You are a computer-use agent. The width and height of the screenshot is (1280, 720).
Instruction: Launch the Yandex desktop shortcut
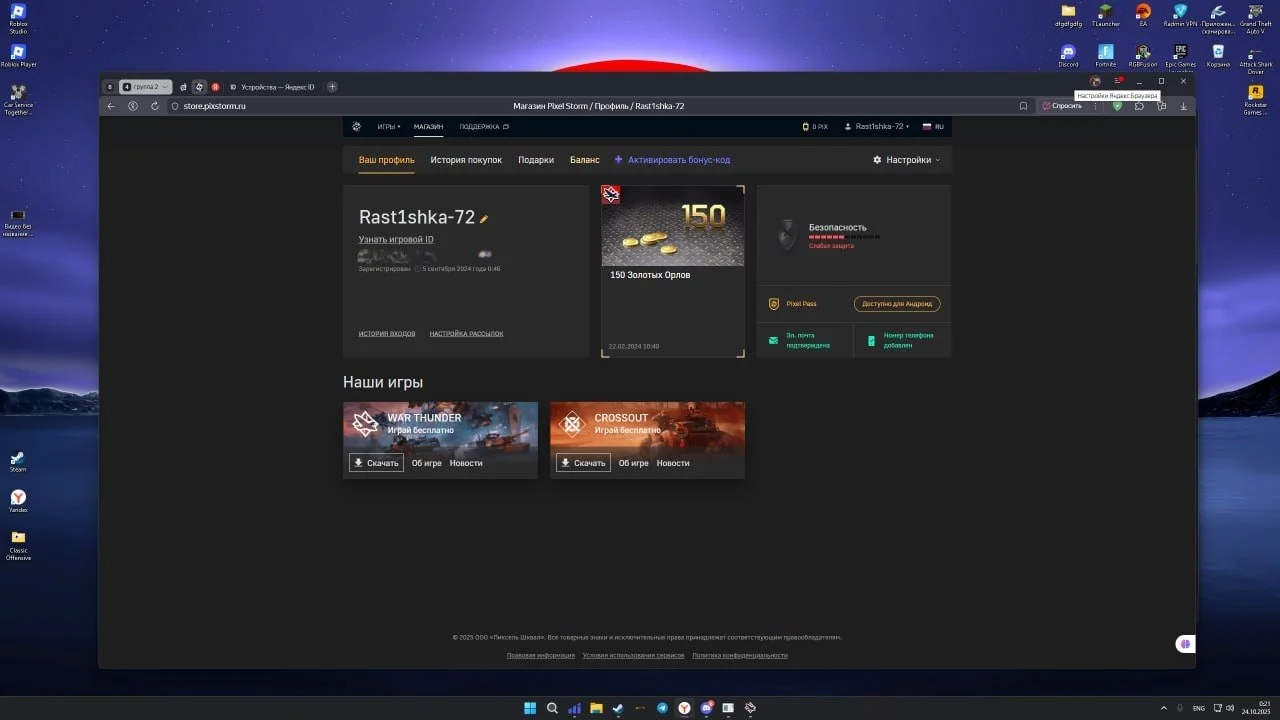point(18,501)
